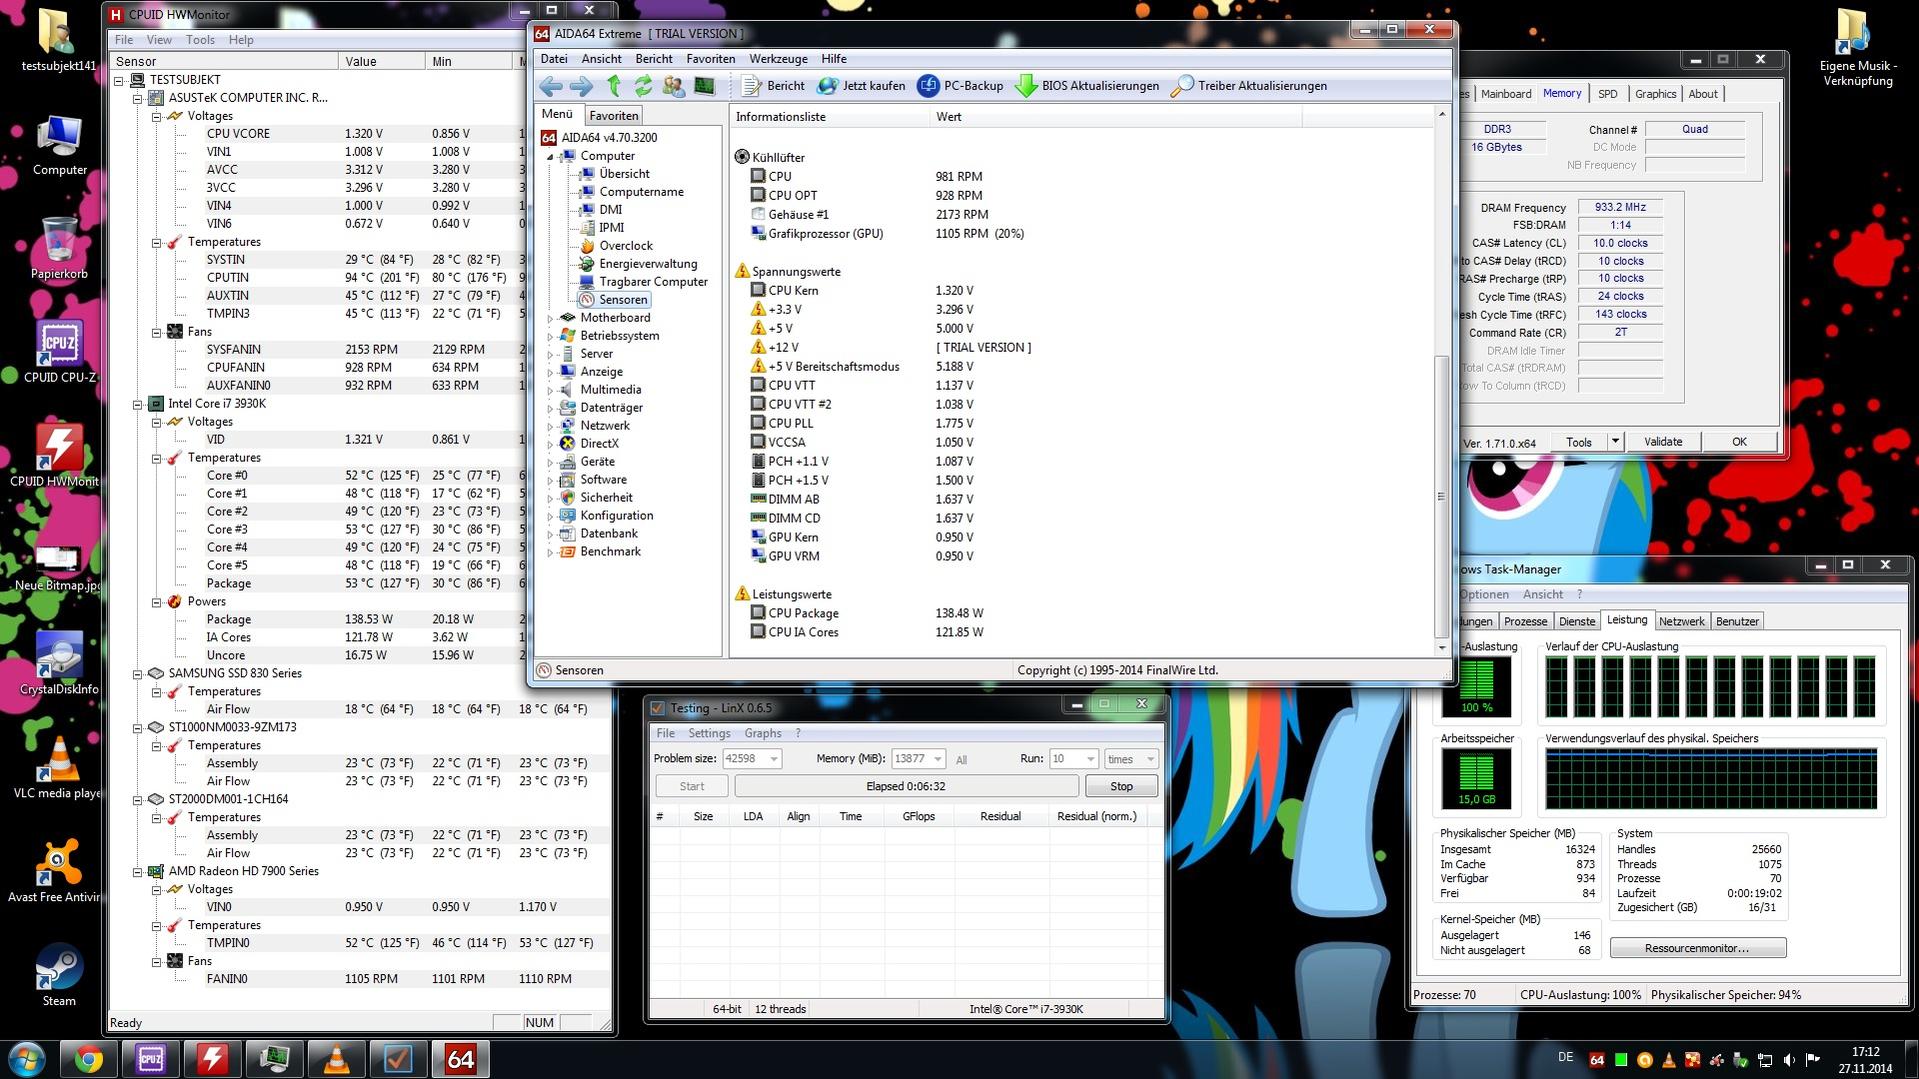The height and width of the screenshot is (1079, 1919).
Task: Open AIDA64 Bericht report toolbar button
Action: click(774, 86)
